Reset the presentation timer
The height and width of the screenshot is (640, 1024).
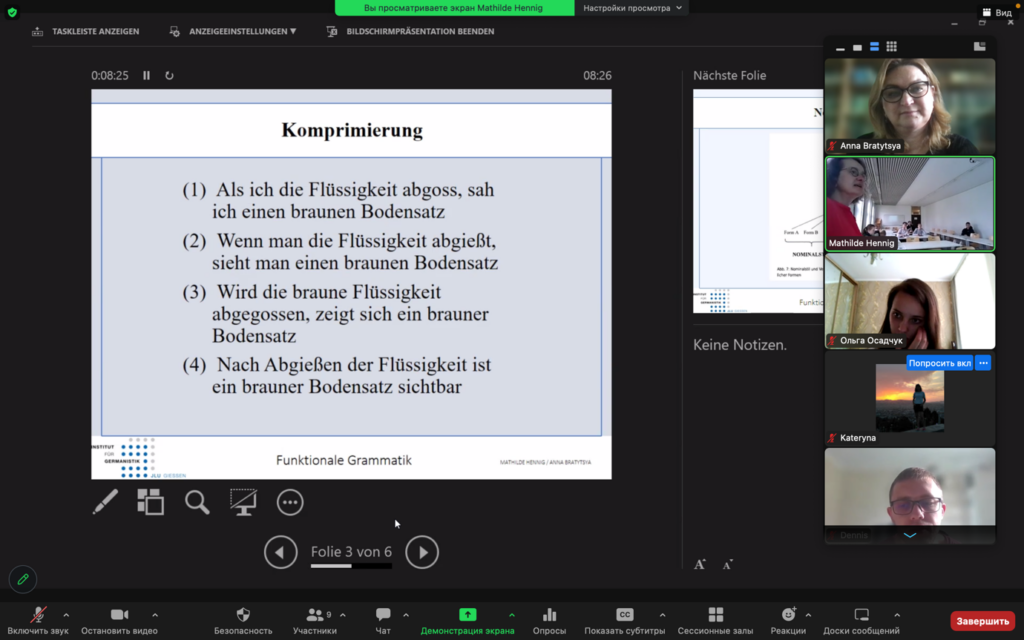tap(170, 75)
